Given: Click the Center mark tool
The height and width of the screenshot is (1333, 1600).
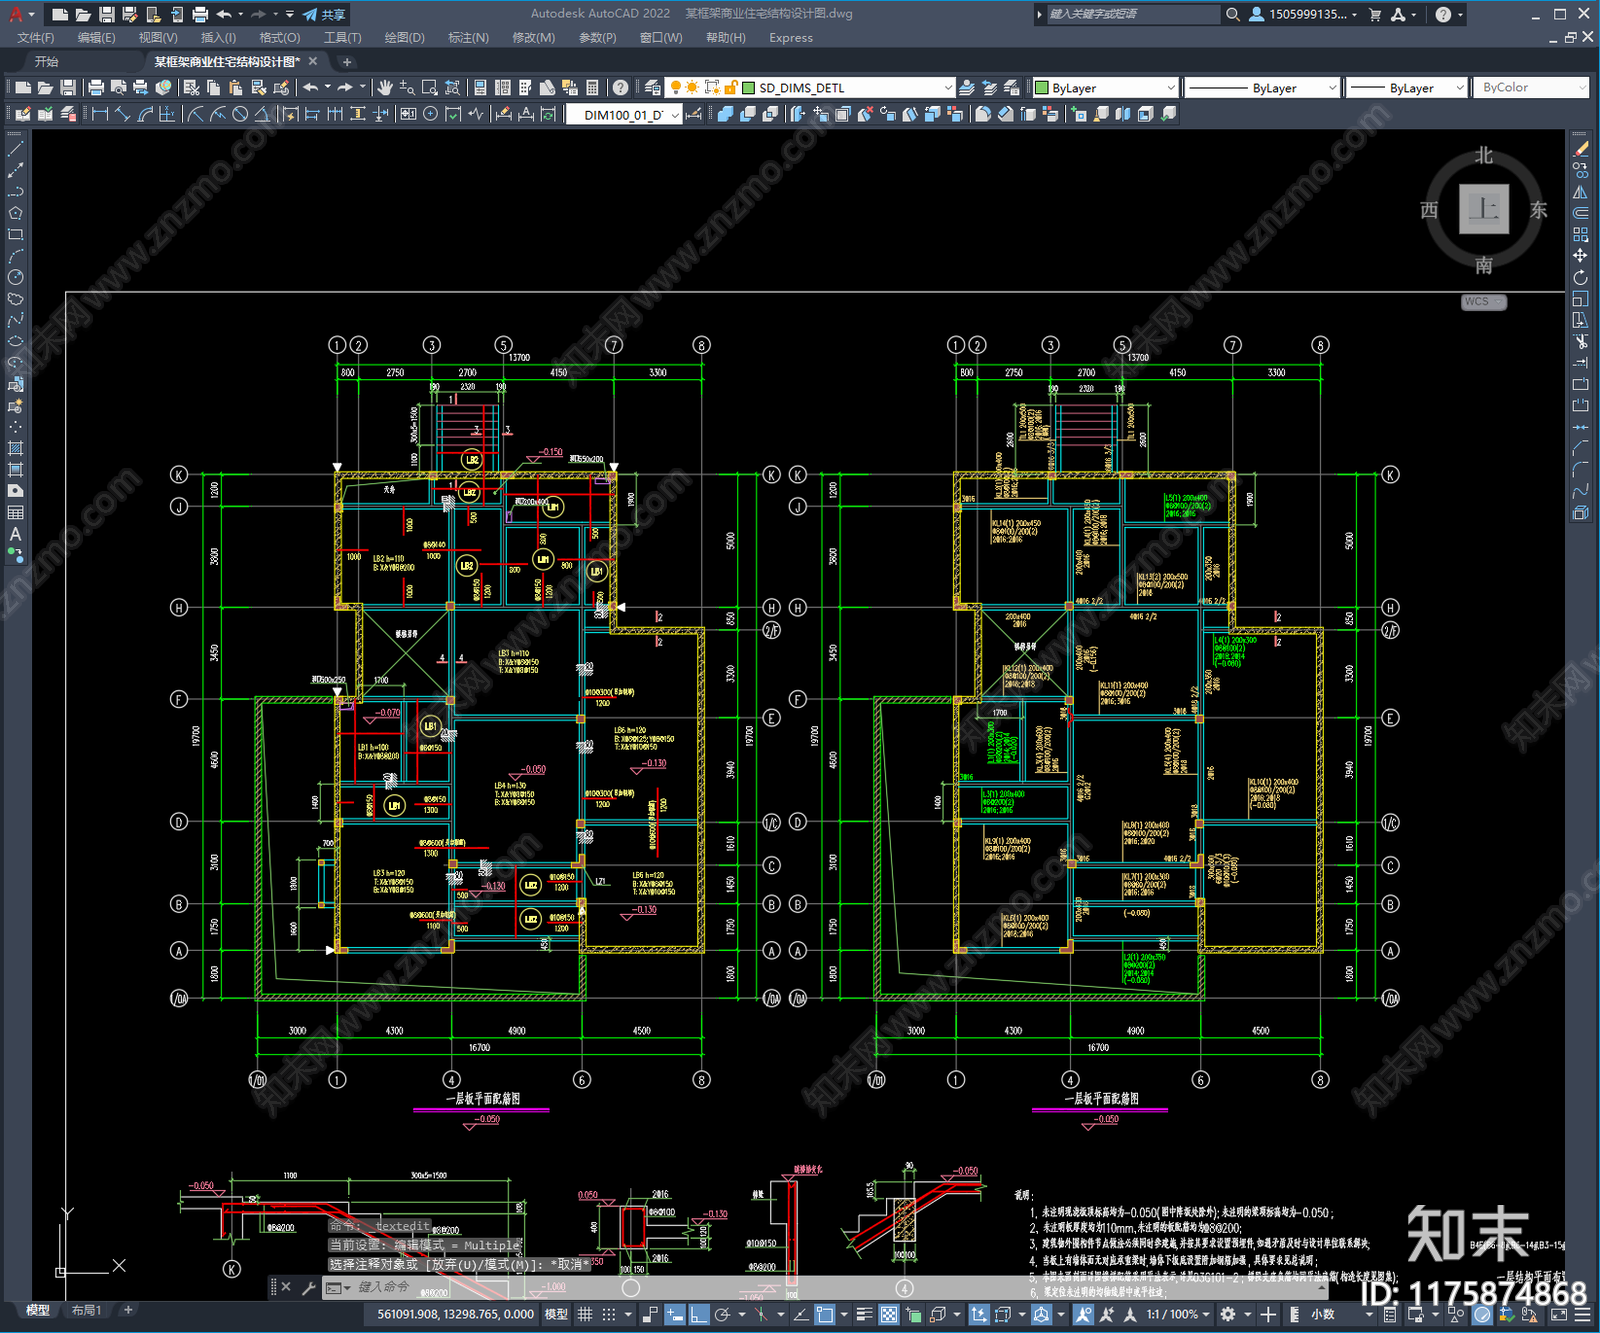Looking at the screenshot, I should coord(431,114).
